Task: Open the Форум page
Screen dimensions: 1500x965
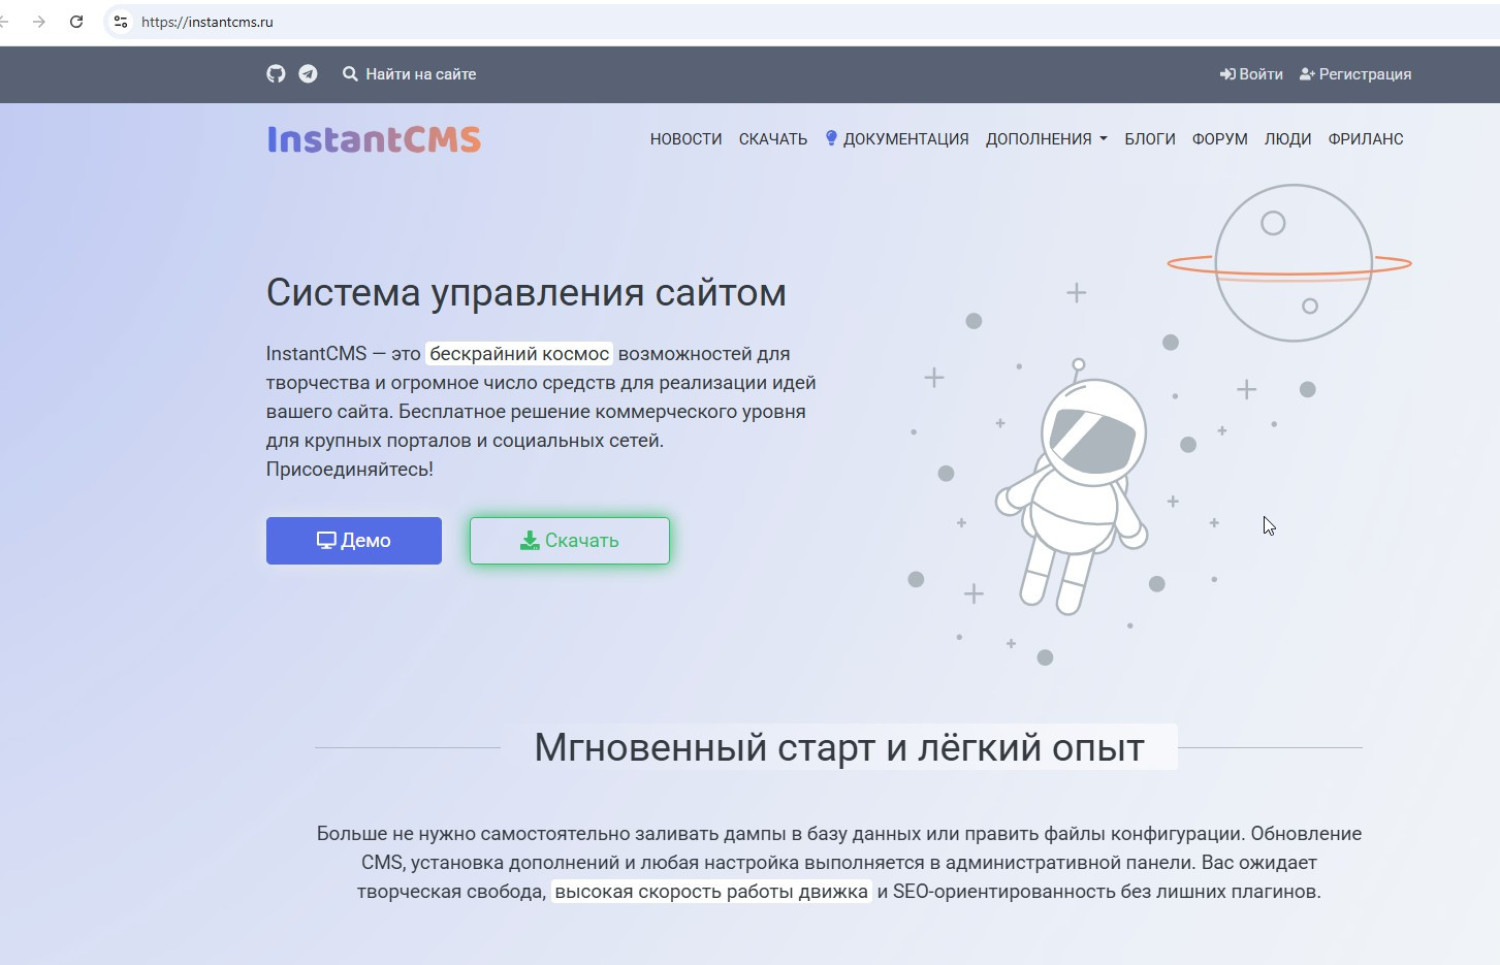Action: point(1219,139)
